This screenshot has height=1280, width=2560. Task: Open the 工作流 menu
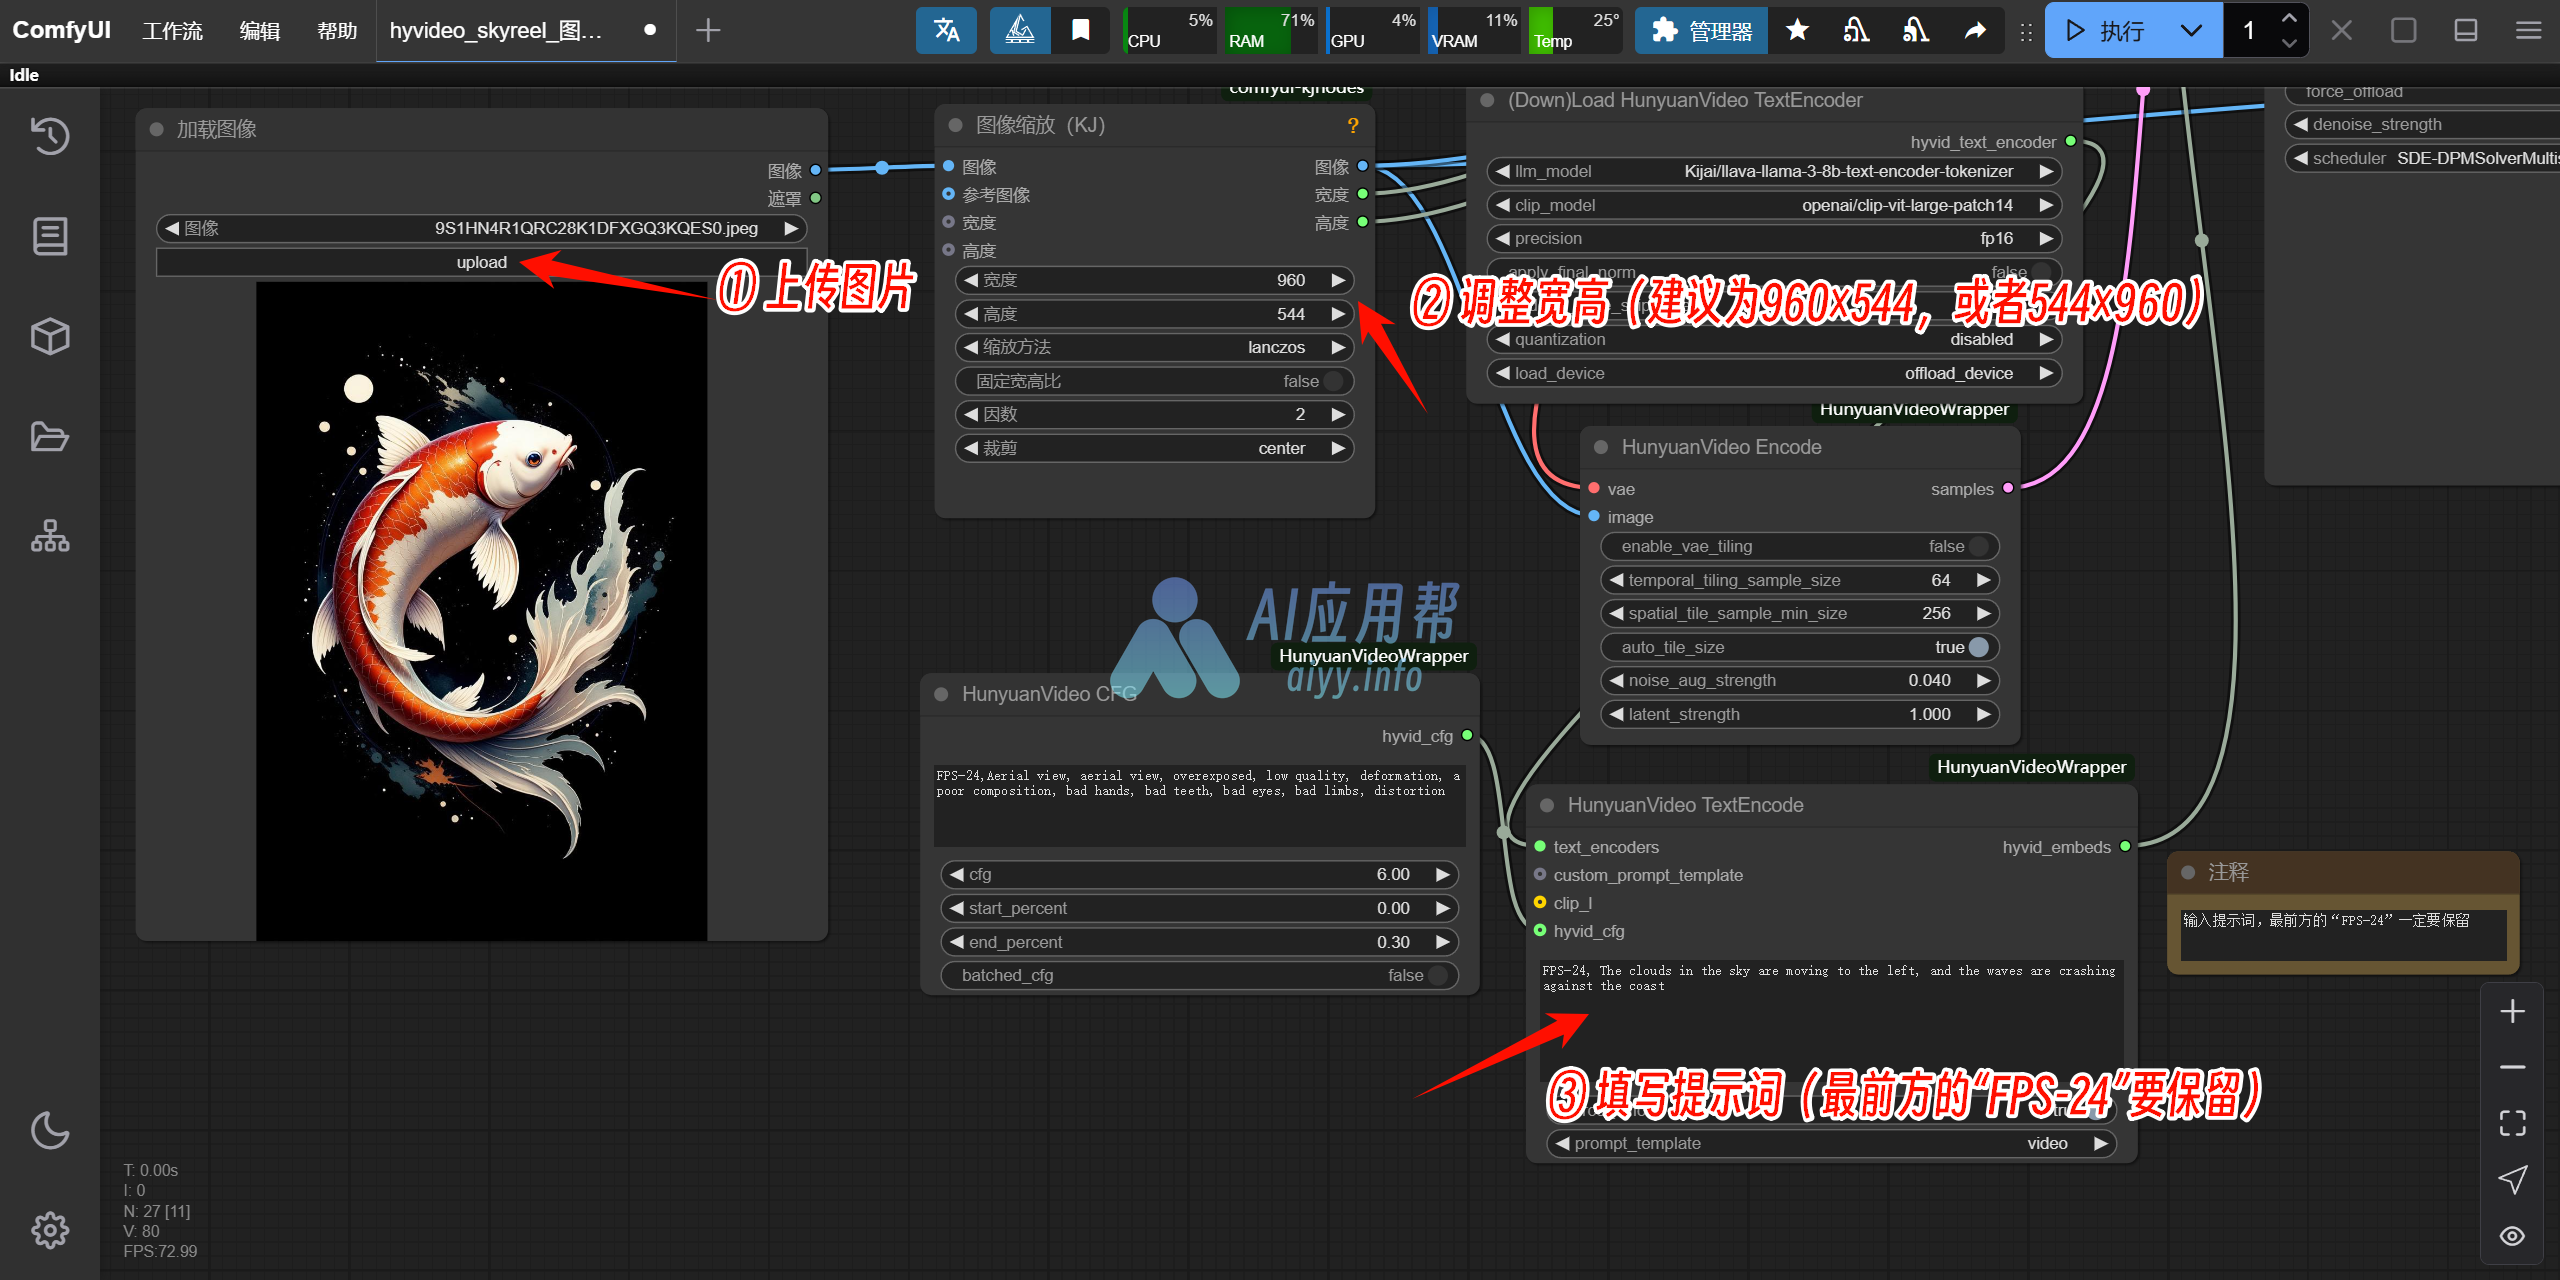[x=172, y=31]
